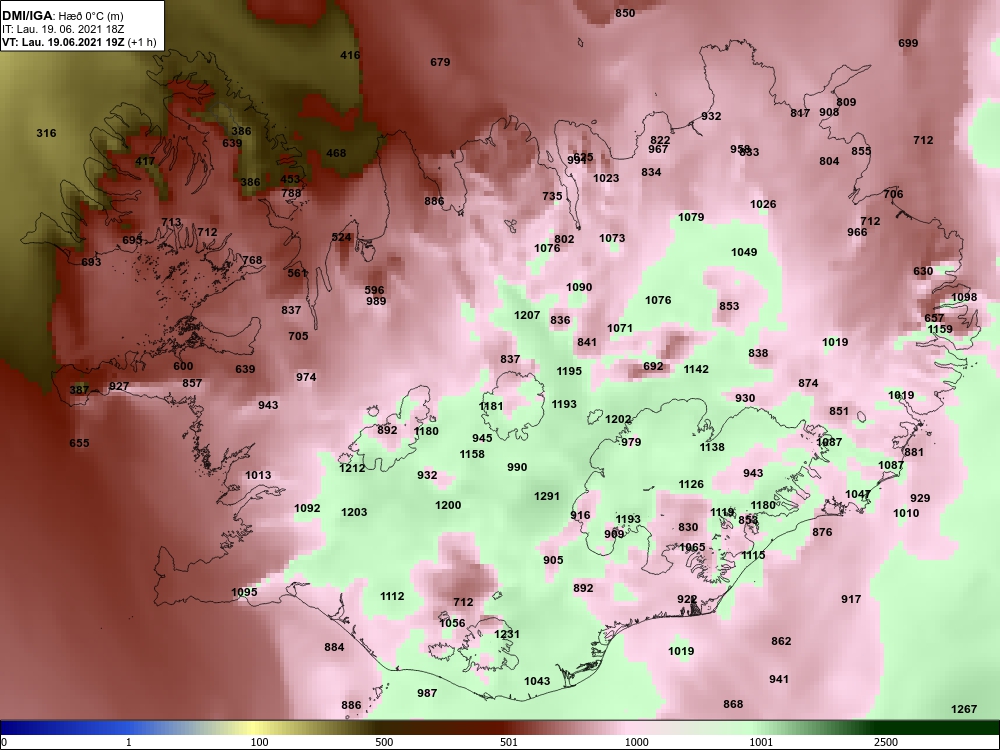Viewport: 1000px width, 750px height.
Task: Click the map value 862
Action: (x=781, y=641)
